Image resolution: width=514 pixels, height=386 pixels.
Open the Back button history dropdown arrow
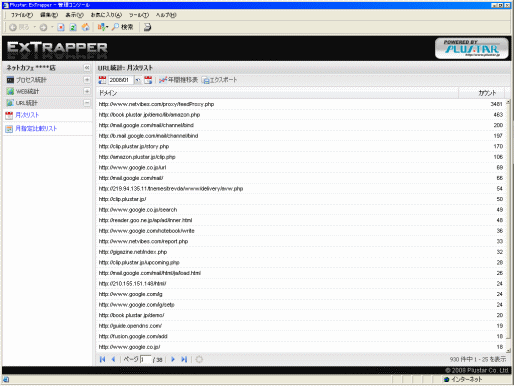click(x=34, y=27)
